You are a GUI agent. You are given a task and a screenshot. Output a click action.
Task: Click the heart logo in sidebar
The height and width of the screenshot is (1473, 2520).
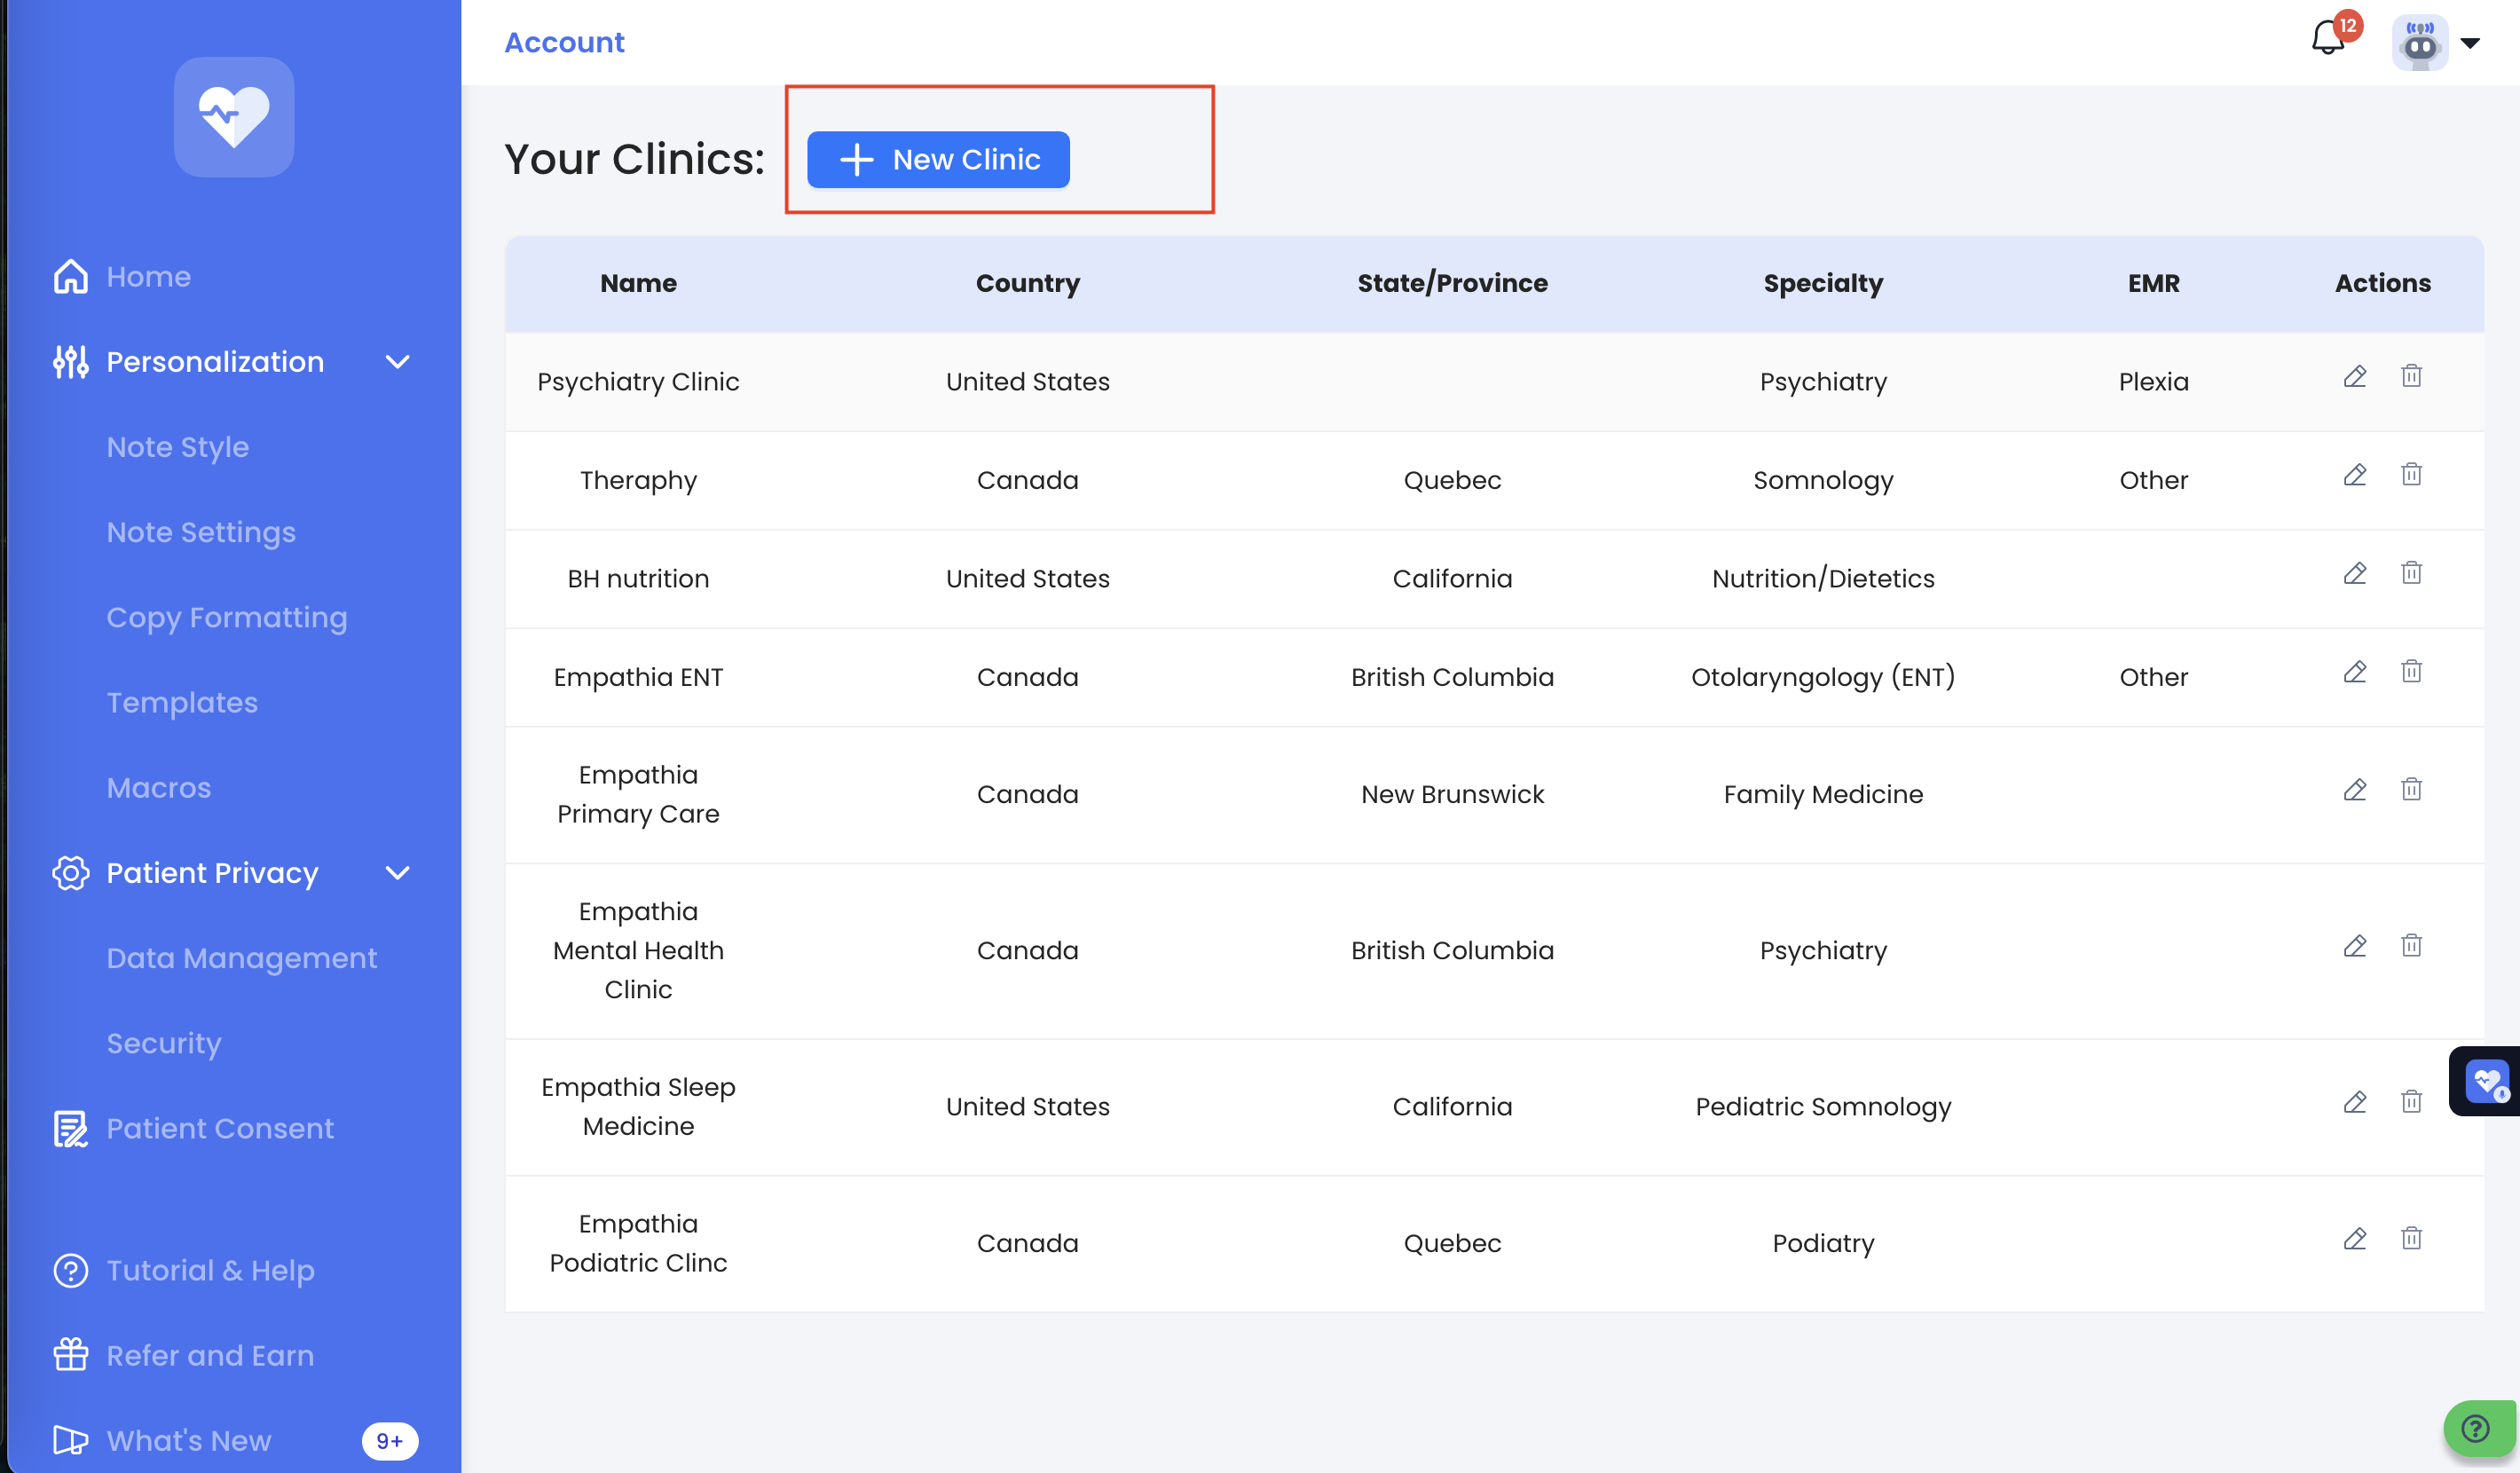(x=233, y=117)
